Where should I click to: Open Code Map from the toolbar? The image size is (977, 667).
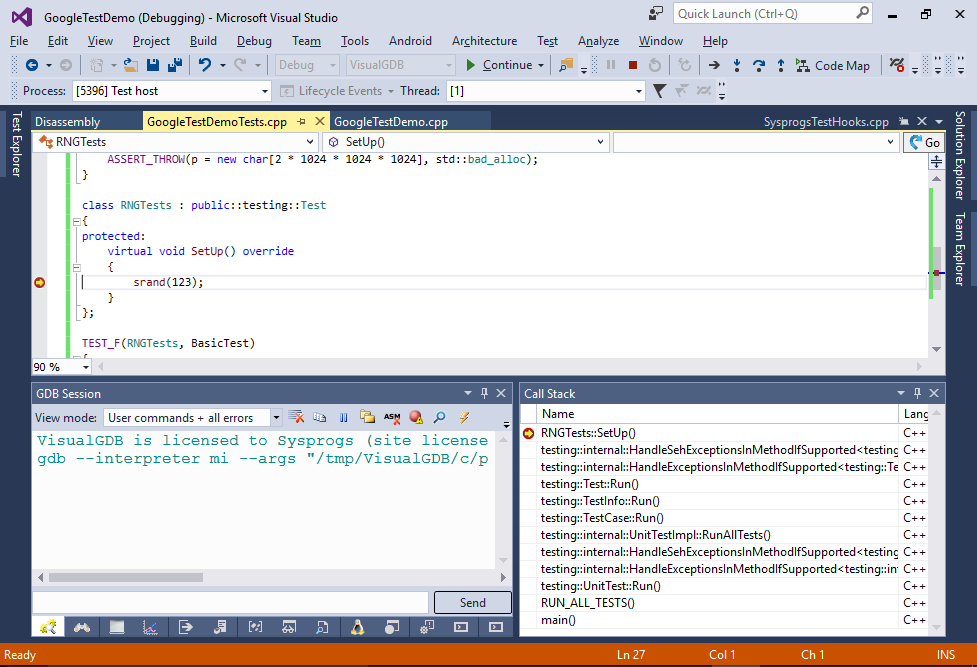pyautogui.click(x=832, y=65)
